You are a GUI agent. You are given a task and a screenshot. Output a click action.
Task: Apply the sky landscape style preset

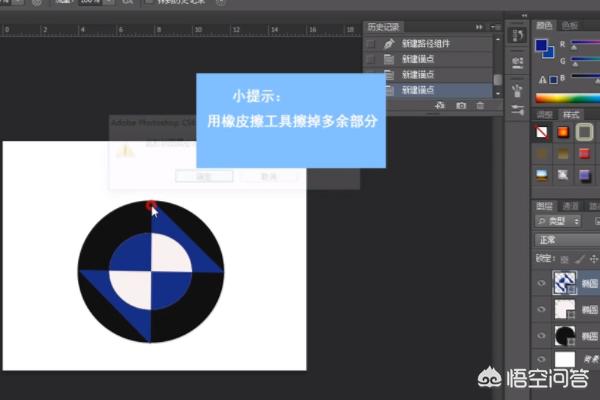pyautogui.click(x=541, y=175)
